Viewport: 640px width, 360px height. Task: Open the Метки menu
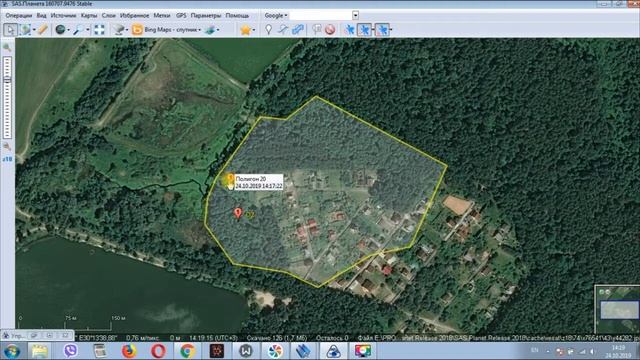162,16
